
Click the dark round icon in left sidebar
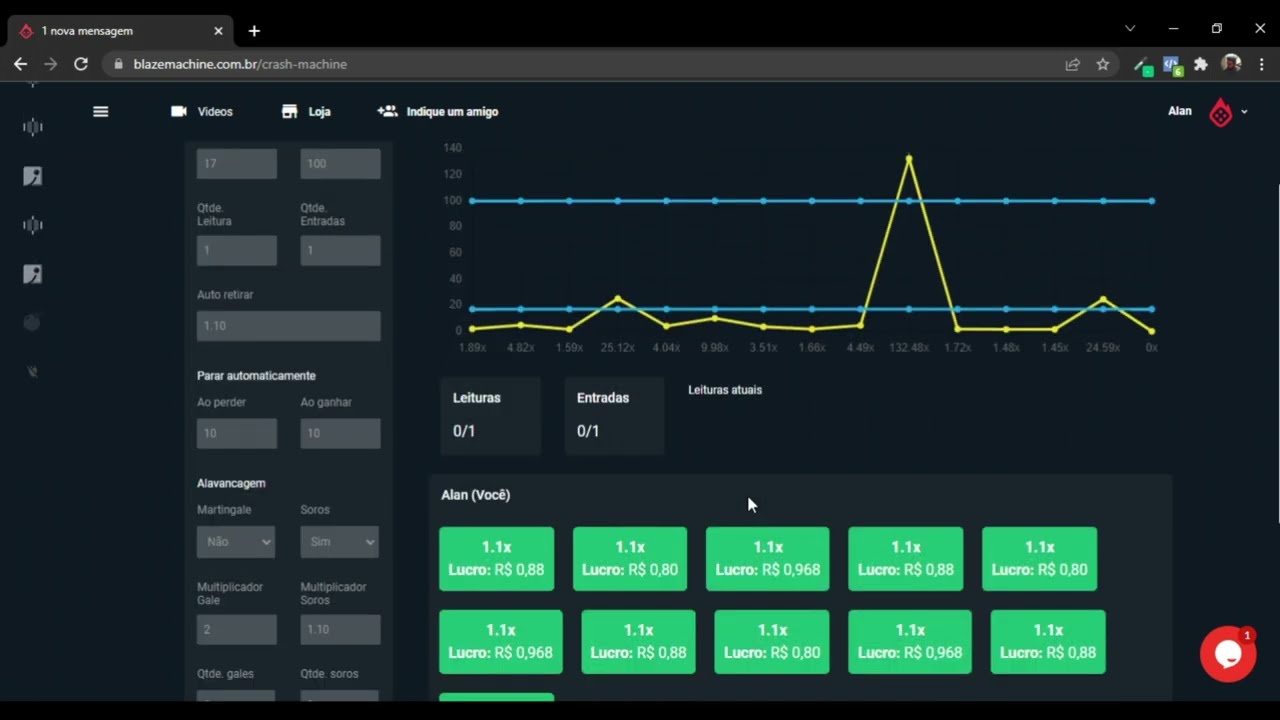32,322
